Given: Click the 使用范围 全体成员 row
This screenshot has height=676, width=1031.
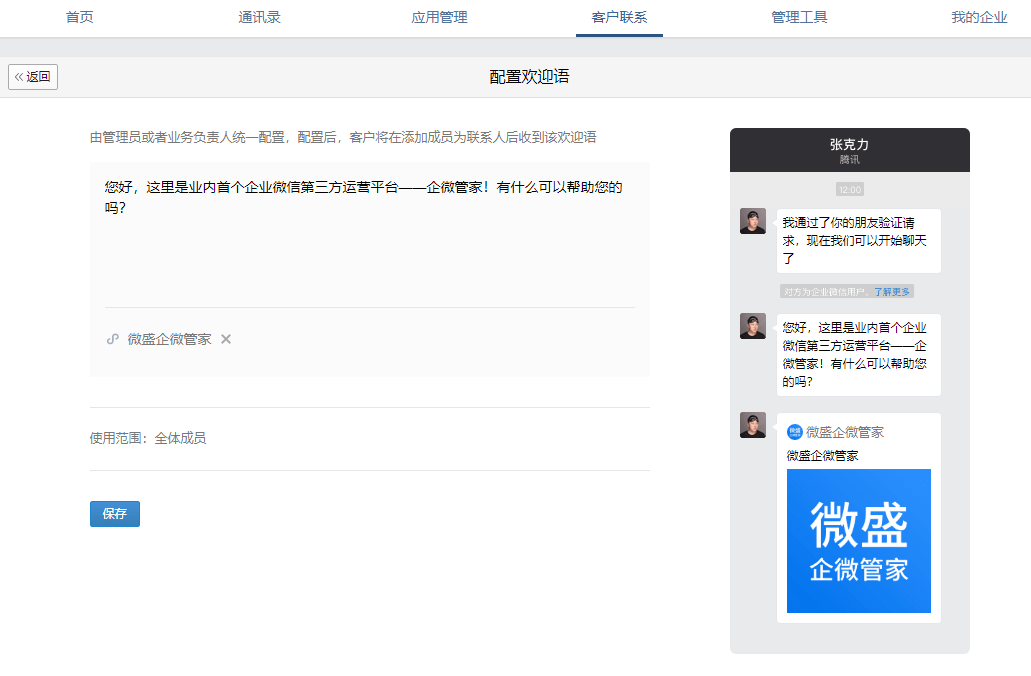Looking at the screenshot, I should coord(370,439).
